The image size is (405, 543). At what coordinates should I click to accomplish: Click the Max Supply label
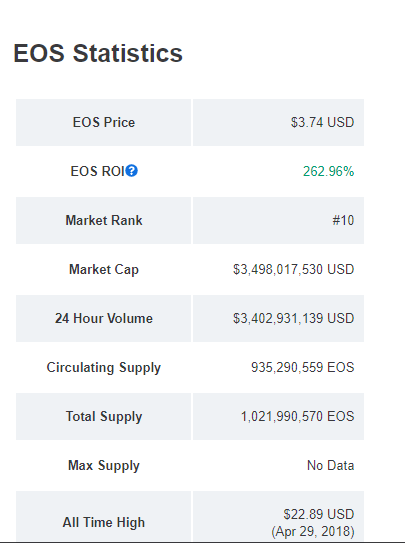tap(104, 466)
